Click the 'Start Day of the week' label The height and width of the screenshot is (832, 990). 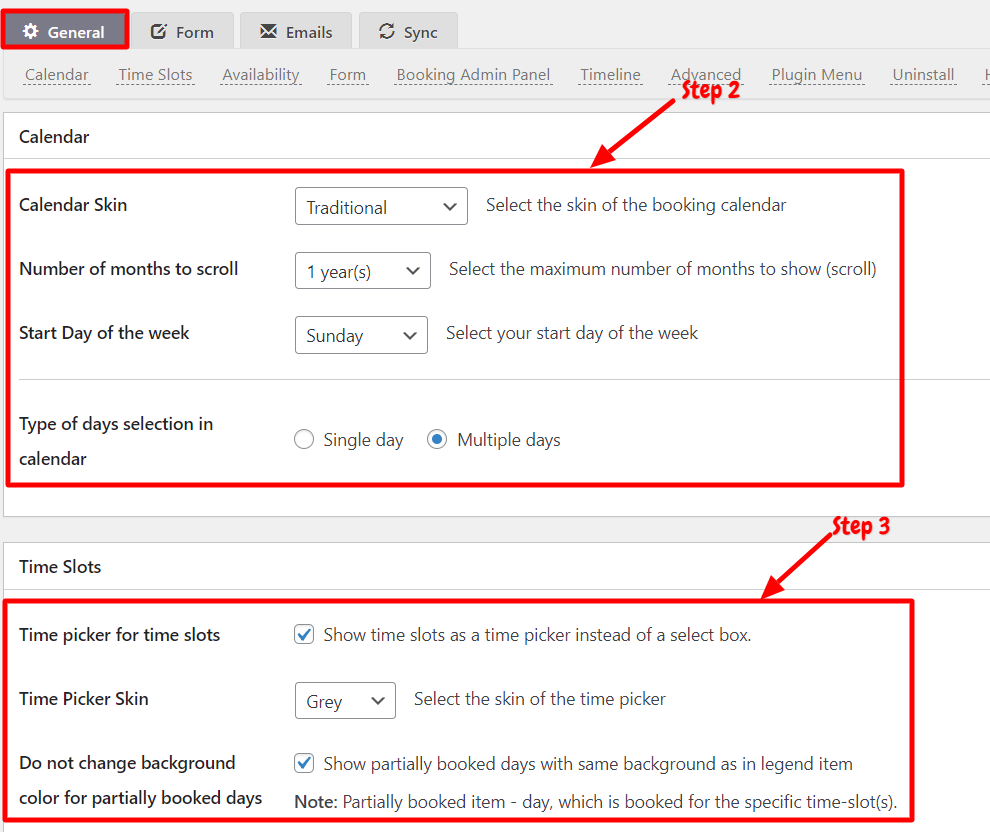pyautogui.click(x=104, y=333)
